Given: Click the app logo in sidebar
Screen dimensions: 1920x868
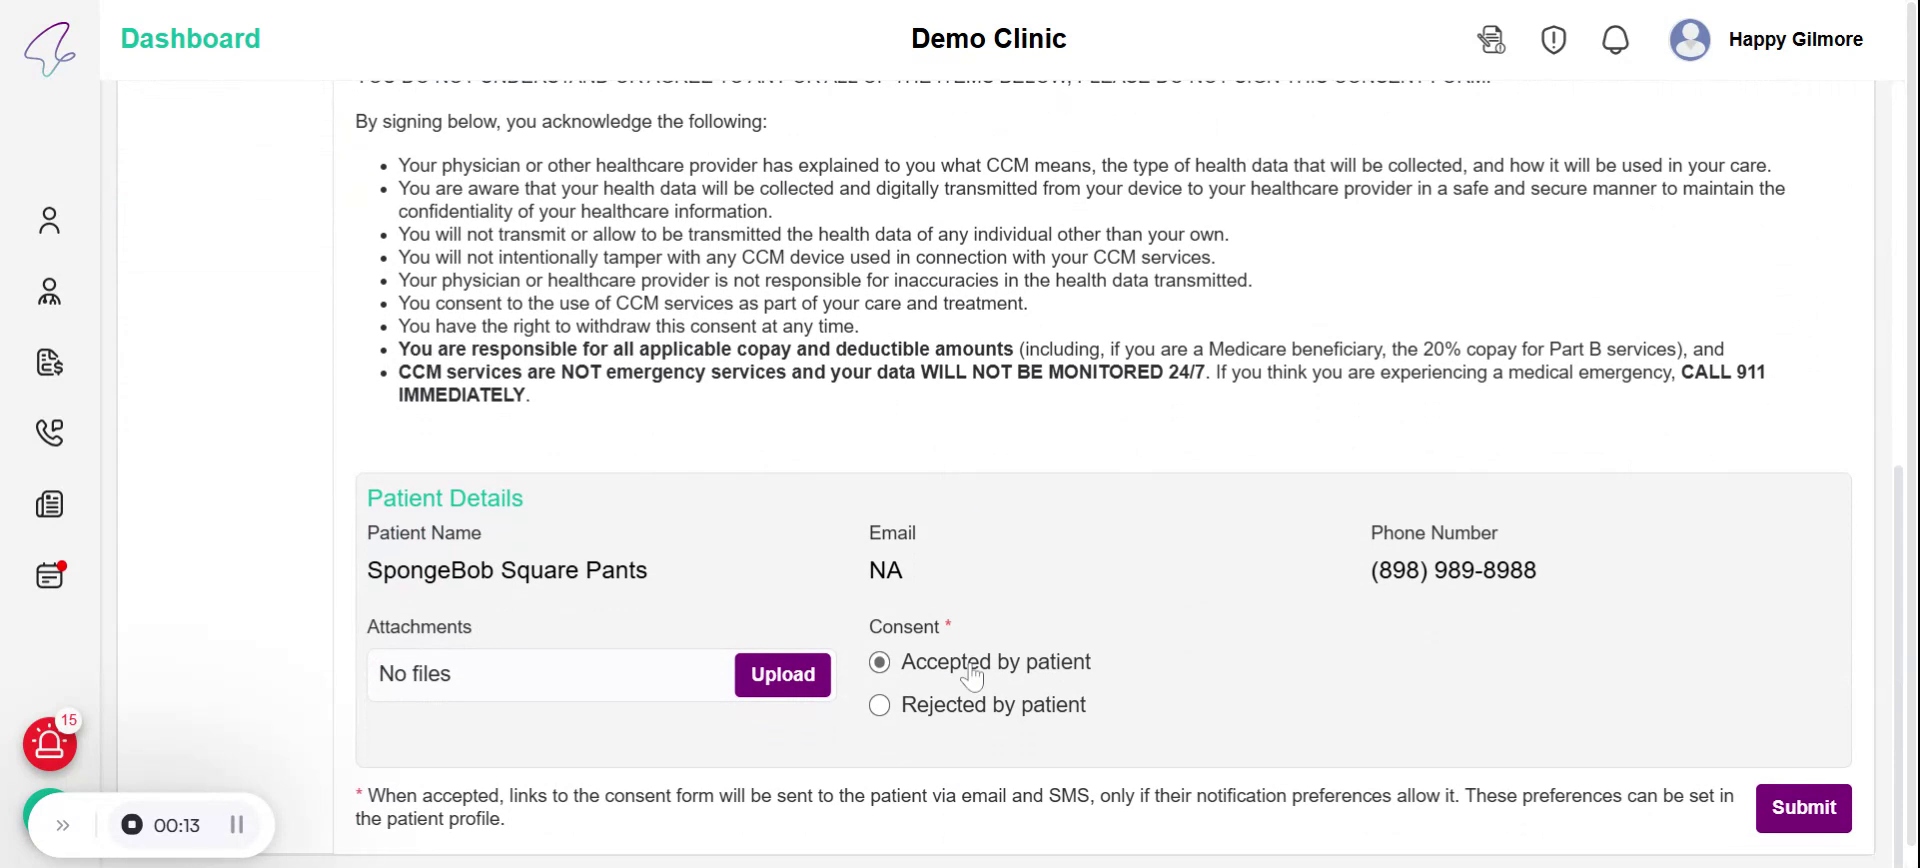Looking at the screenshot, I should click(x=49, y=47).
